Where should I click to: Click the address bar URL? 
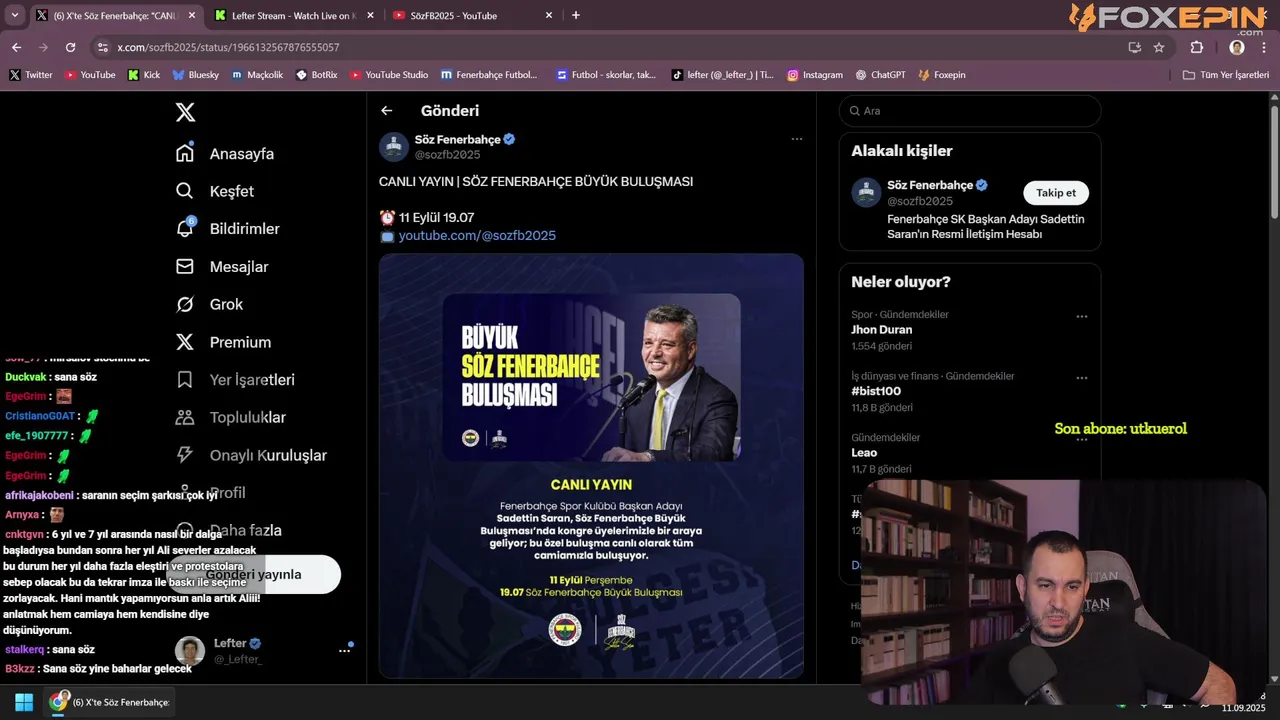[x=228, y=47]
